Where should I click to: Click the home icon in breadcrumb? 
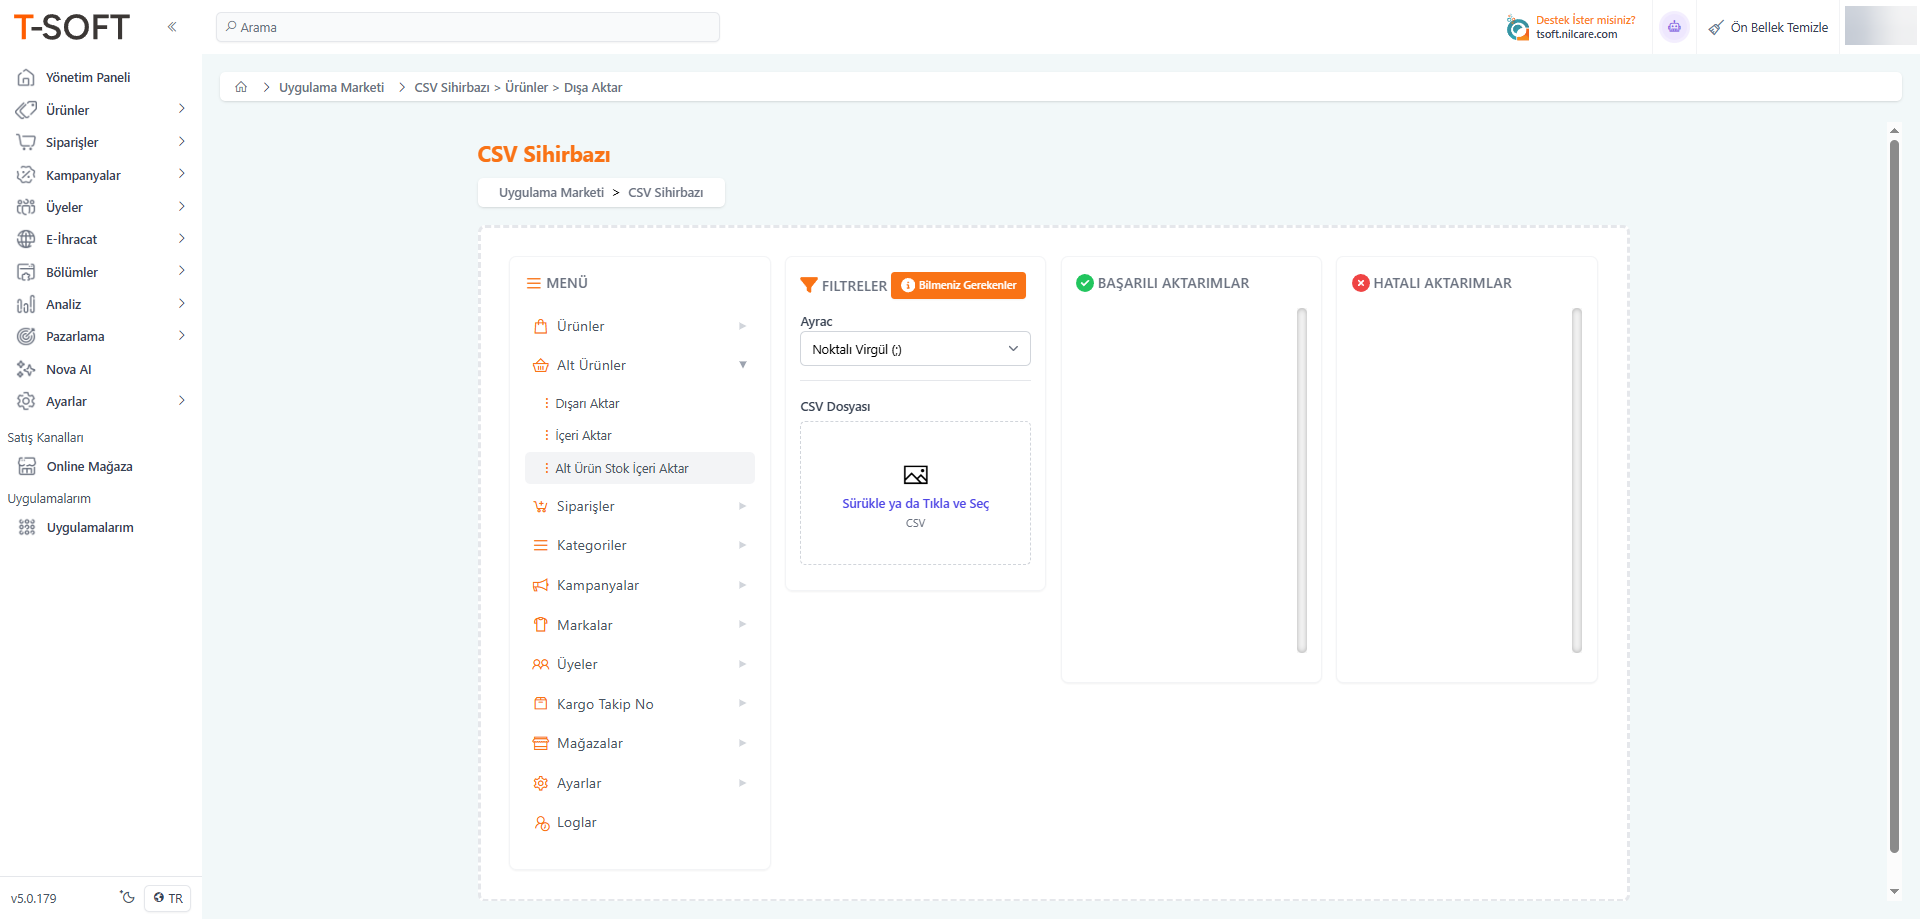[x=241, y=87]
